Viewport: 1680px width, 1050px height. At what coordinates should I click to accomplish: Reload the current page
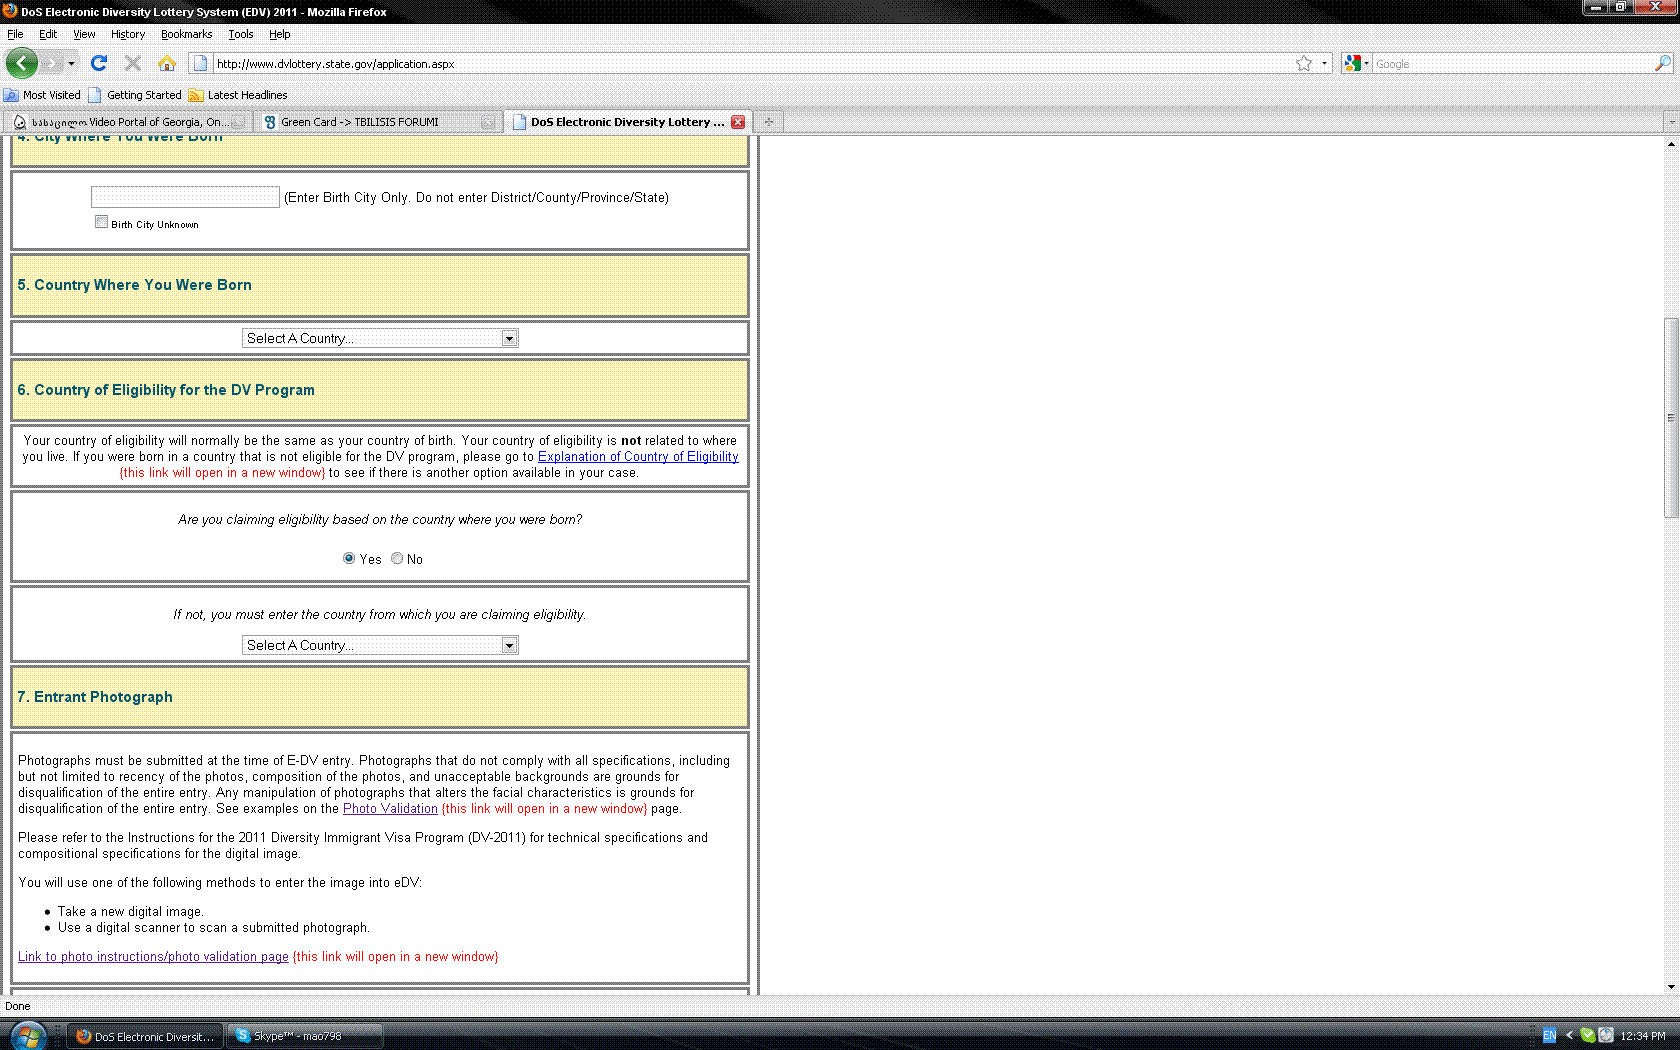click(98, 63)
